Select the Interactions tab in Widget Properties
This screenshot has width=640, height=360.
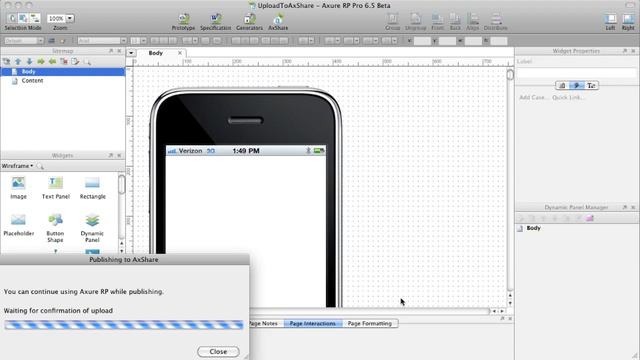[576, 86]
